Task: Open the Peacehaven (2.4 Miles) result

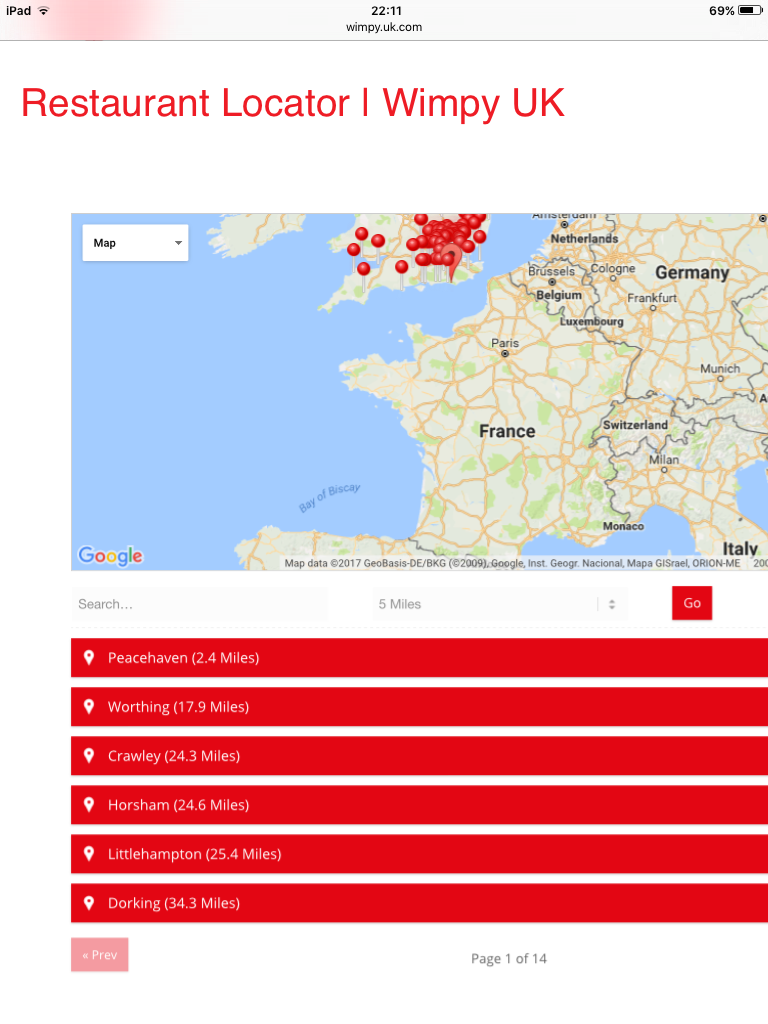Action: (419, 658)
